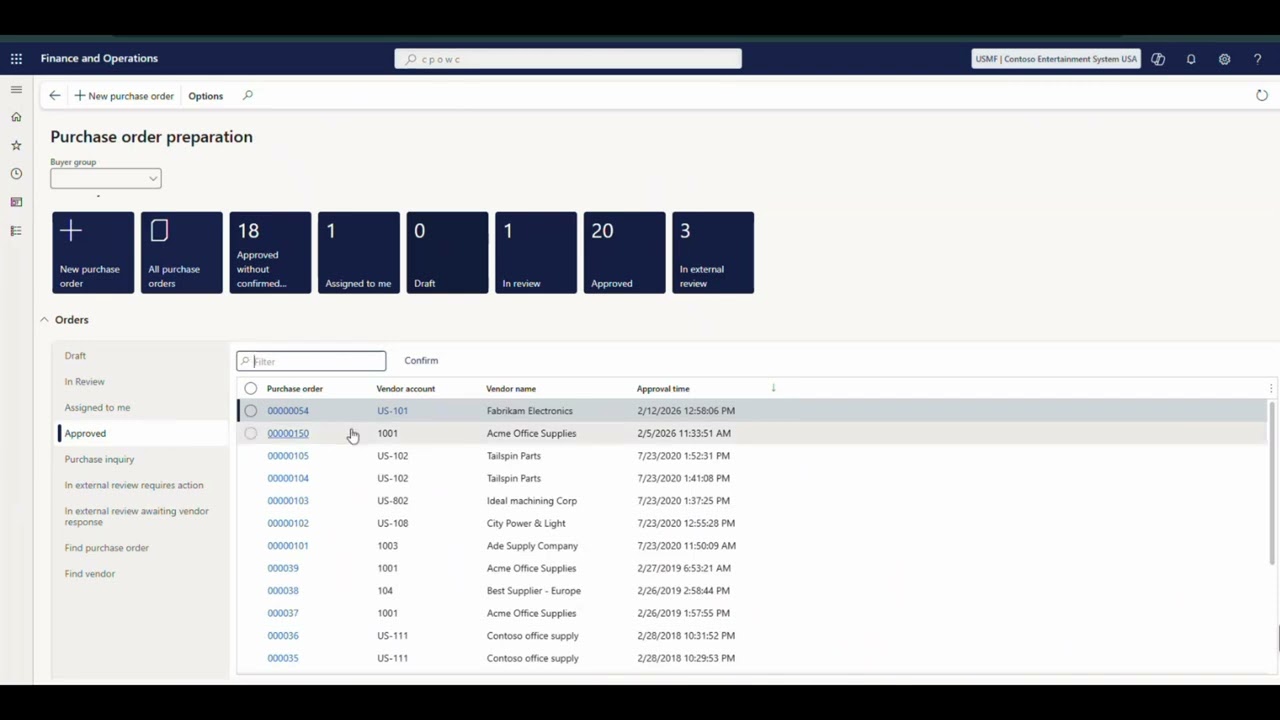Open the Options menu
Viewport: 1280px width, 720px height.
coord(206,96)
